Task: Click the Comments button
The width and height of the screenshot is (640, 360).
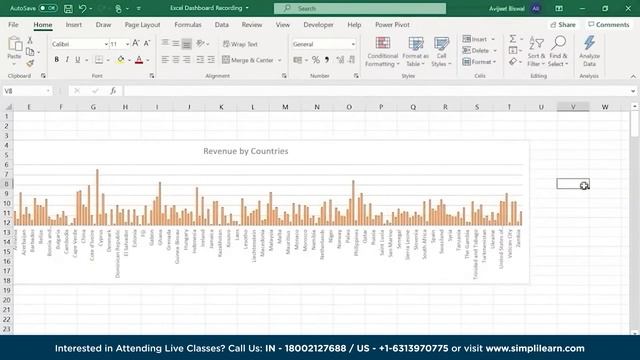Action: coord(609,25)
